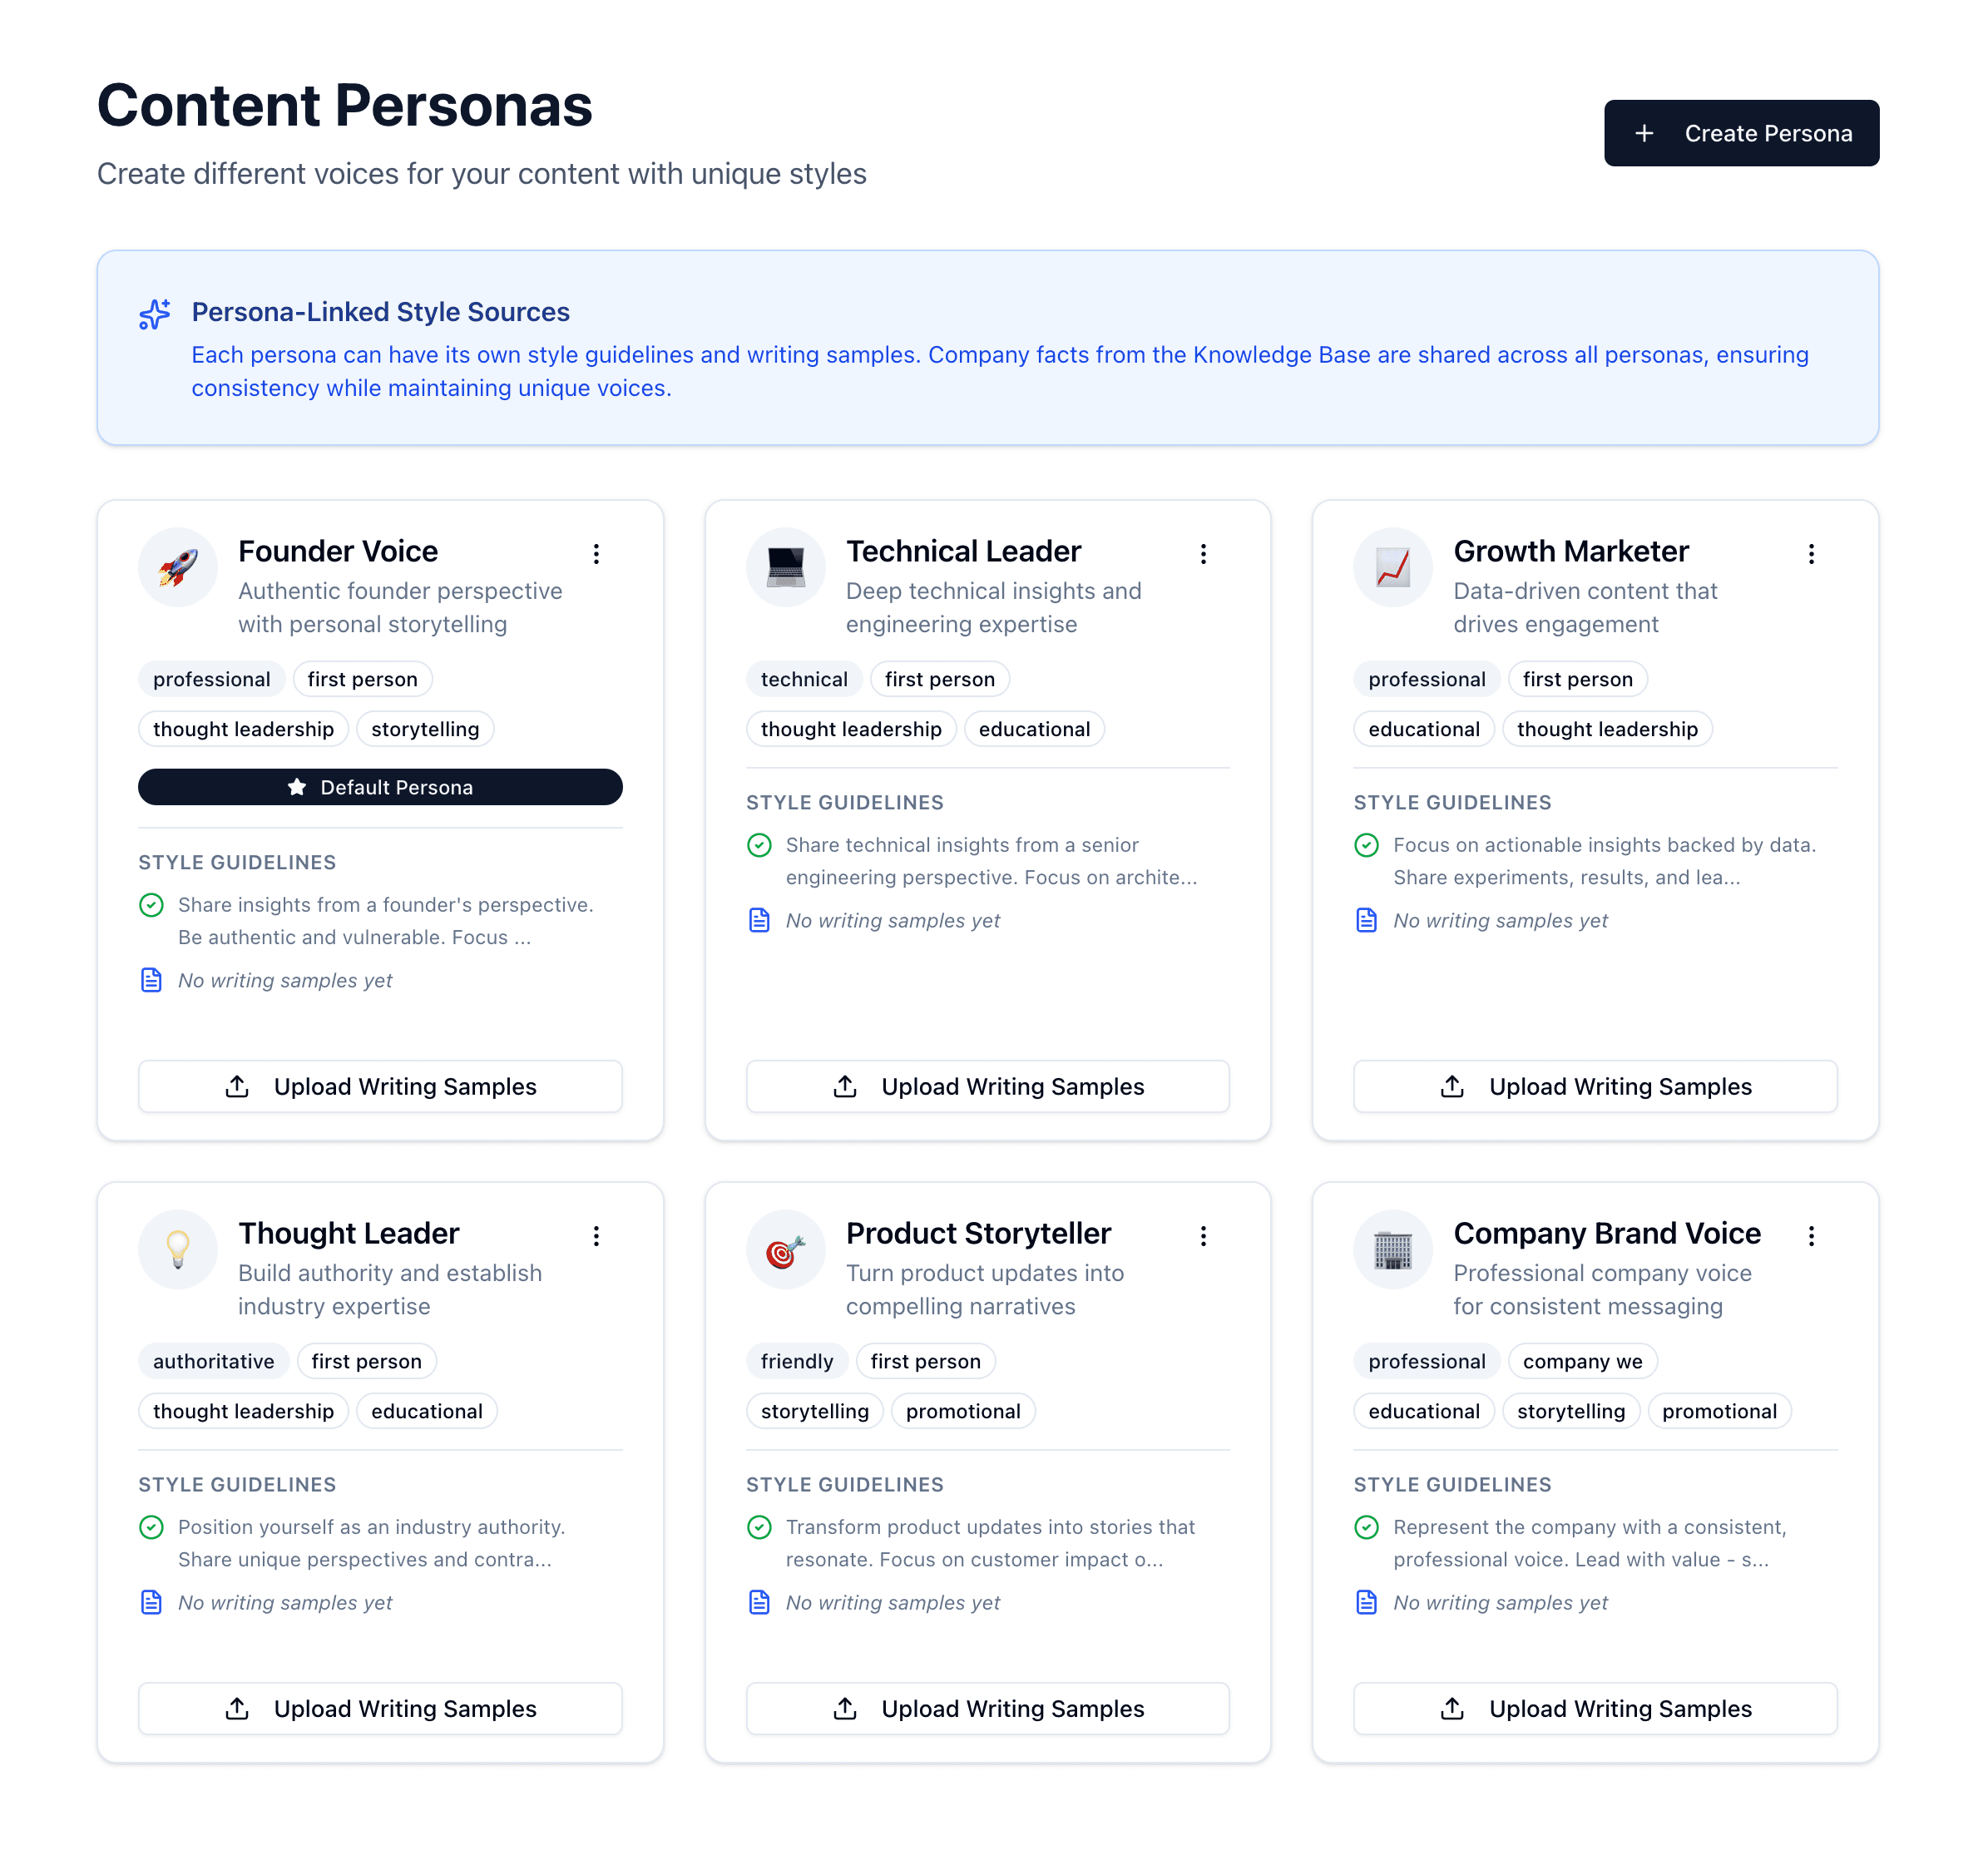Click the Create Persona button
The image size is (1988, 1870).
click(x=1741, y=132)
